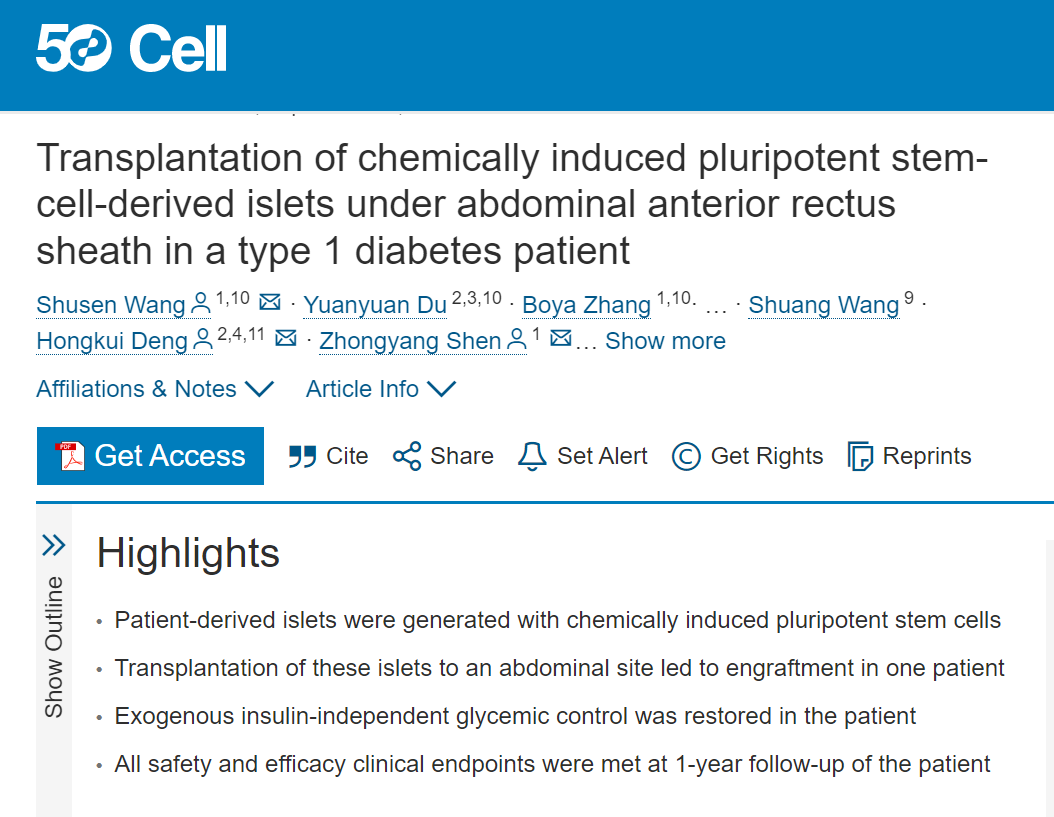Click the email envelope icon next to Shusen Wang
Screen dimensions: 1054x817
(270, 302)
